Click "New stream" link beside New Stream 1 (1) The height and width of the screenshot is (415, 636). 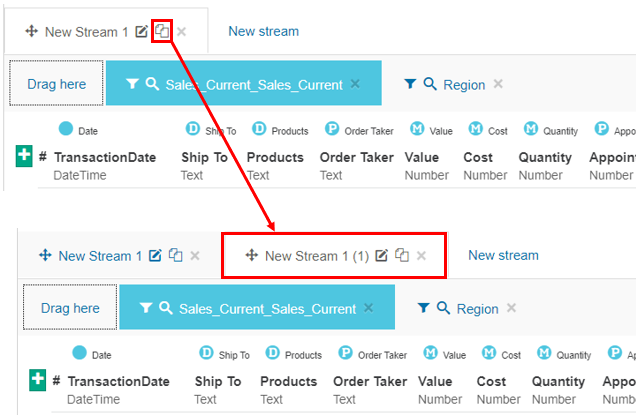click(x=503, y=255)
